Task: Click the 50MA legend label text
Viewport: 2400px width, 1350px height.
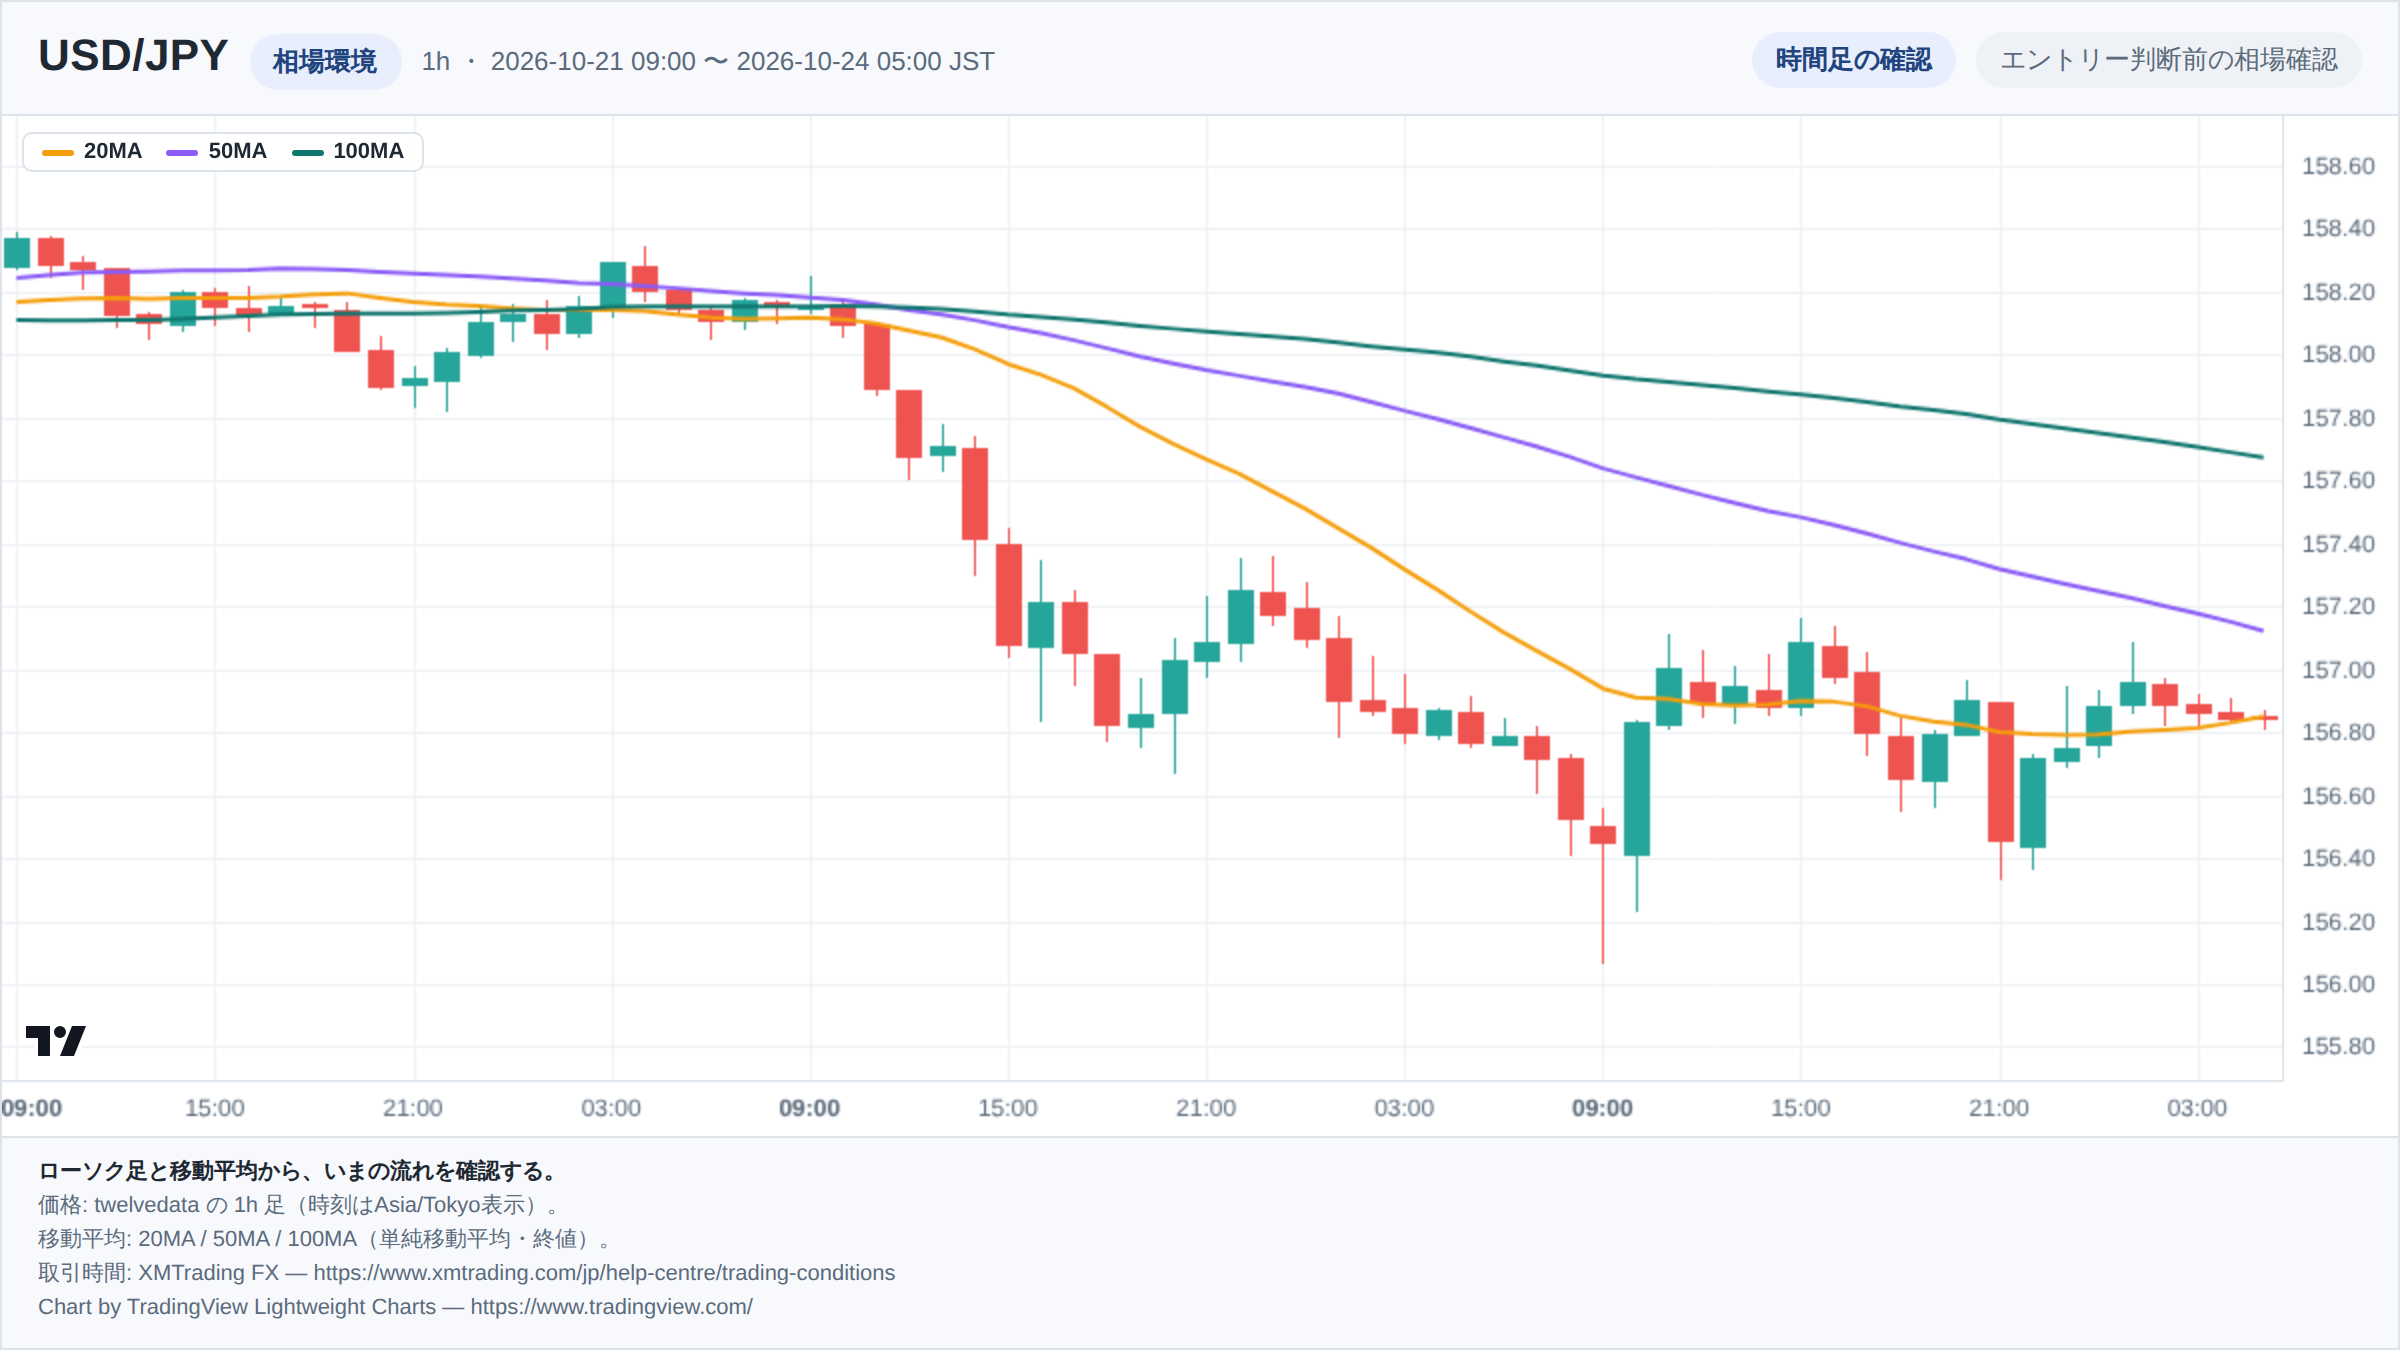Action: tap(237, 151)
